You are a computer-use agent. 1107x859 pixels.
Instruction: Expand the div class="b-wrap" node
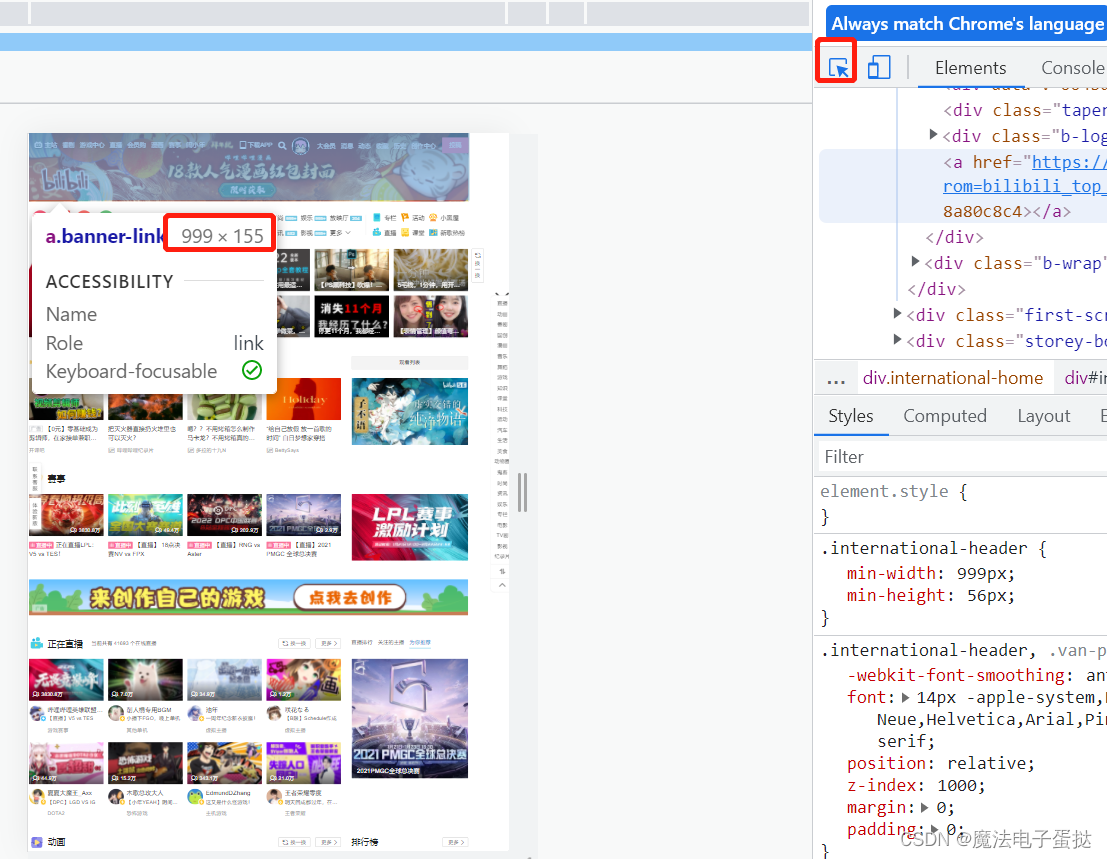pos(916,262)
